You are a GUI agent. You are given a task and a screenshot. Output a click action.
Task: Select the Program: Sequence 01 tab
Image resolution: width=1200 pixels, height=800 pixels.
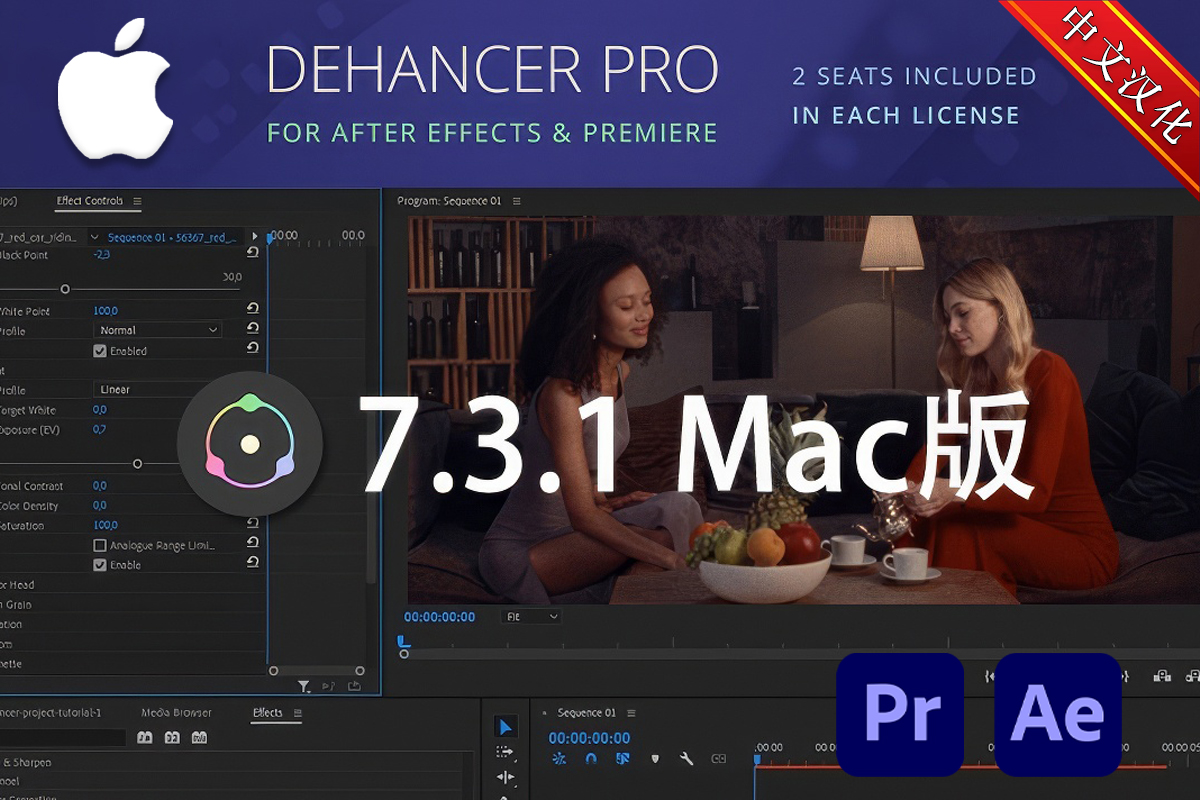[449, 201]
